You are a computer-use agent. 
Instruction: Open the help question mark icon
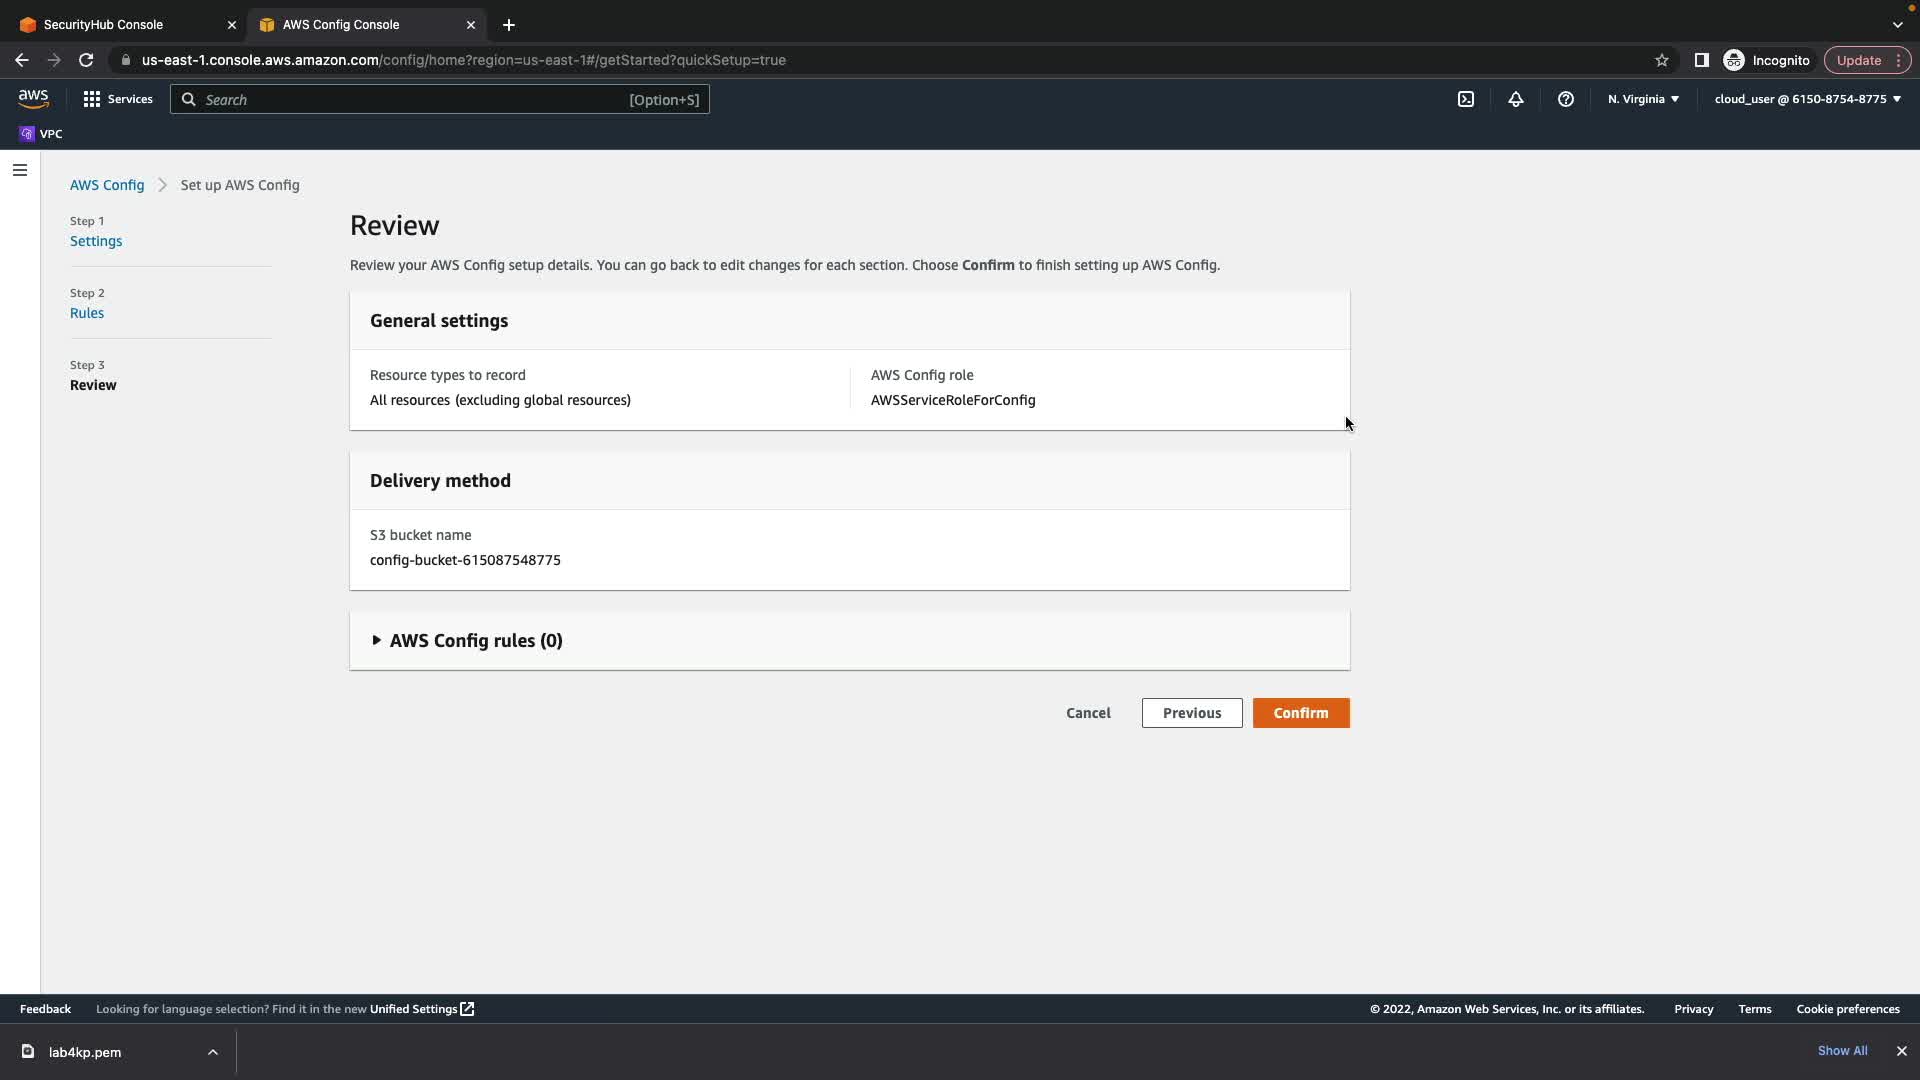[1565, 99]
